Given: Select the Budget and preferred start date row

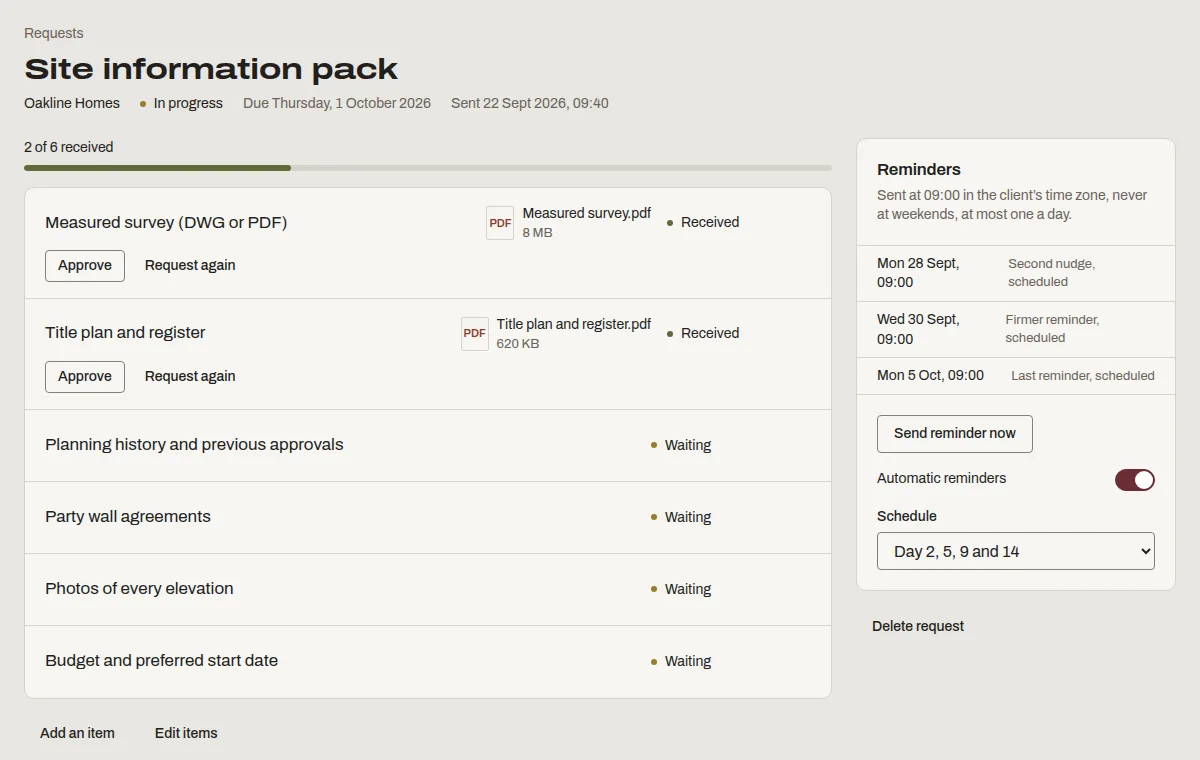Looking at the screenshot, I should [428, 661].
